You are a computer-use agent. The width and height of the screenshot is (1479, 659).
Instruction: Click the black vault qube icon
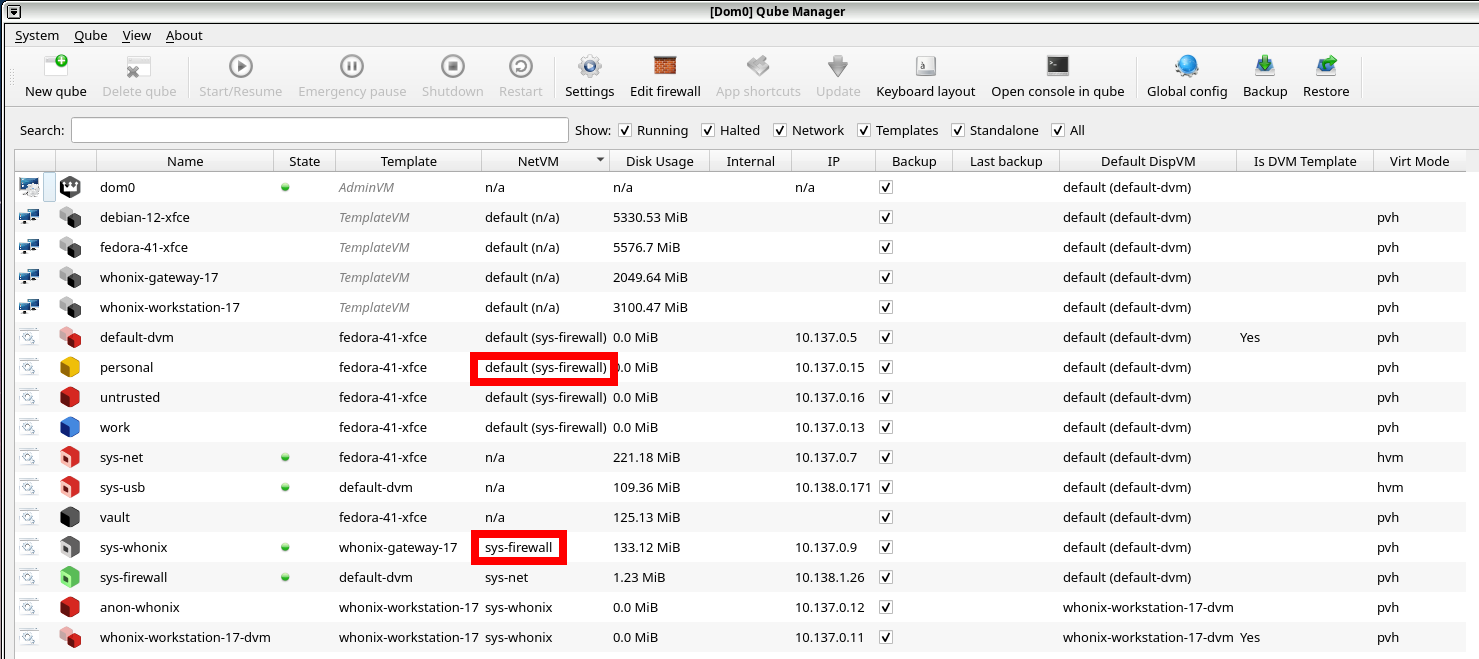click(x=69, y=517)
